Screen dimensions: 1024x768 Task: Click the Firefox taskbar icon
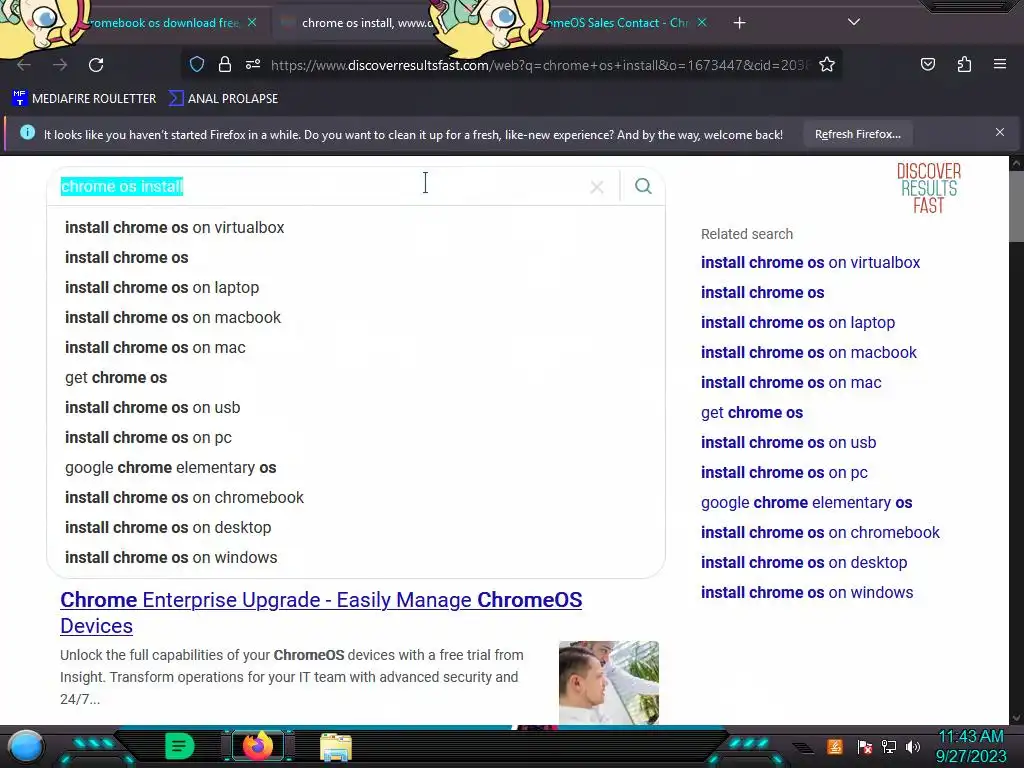(257, 746)
